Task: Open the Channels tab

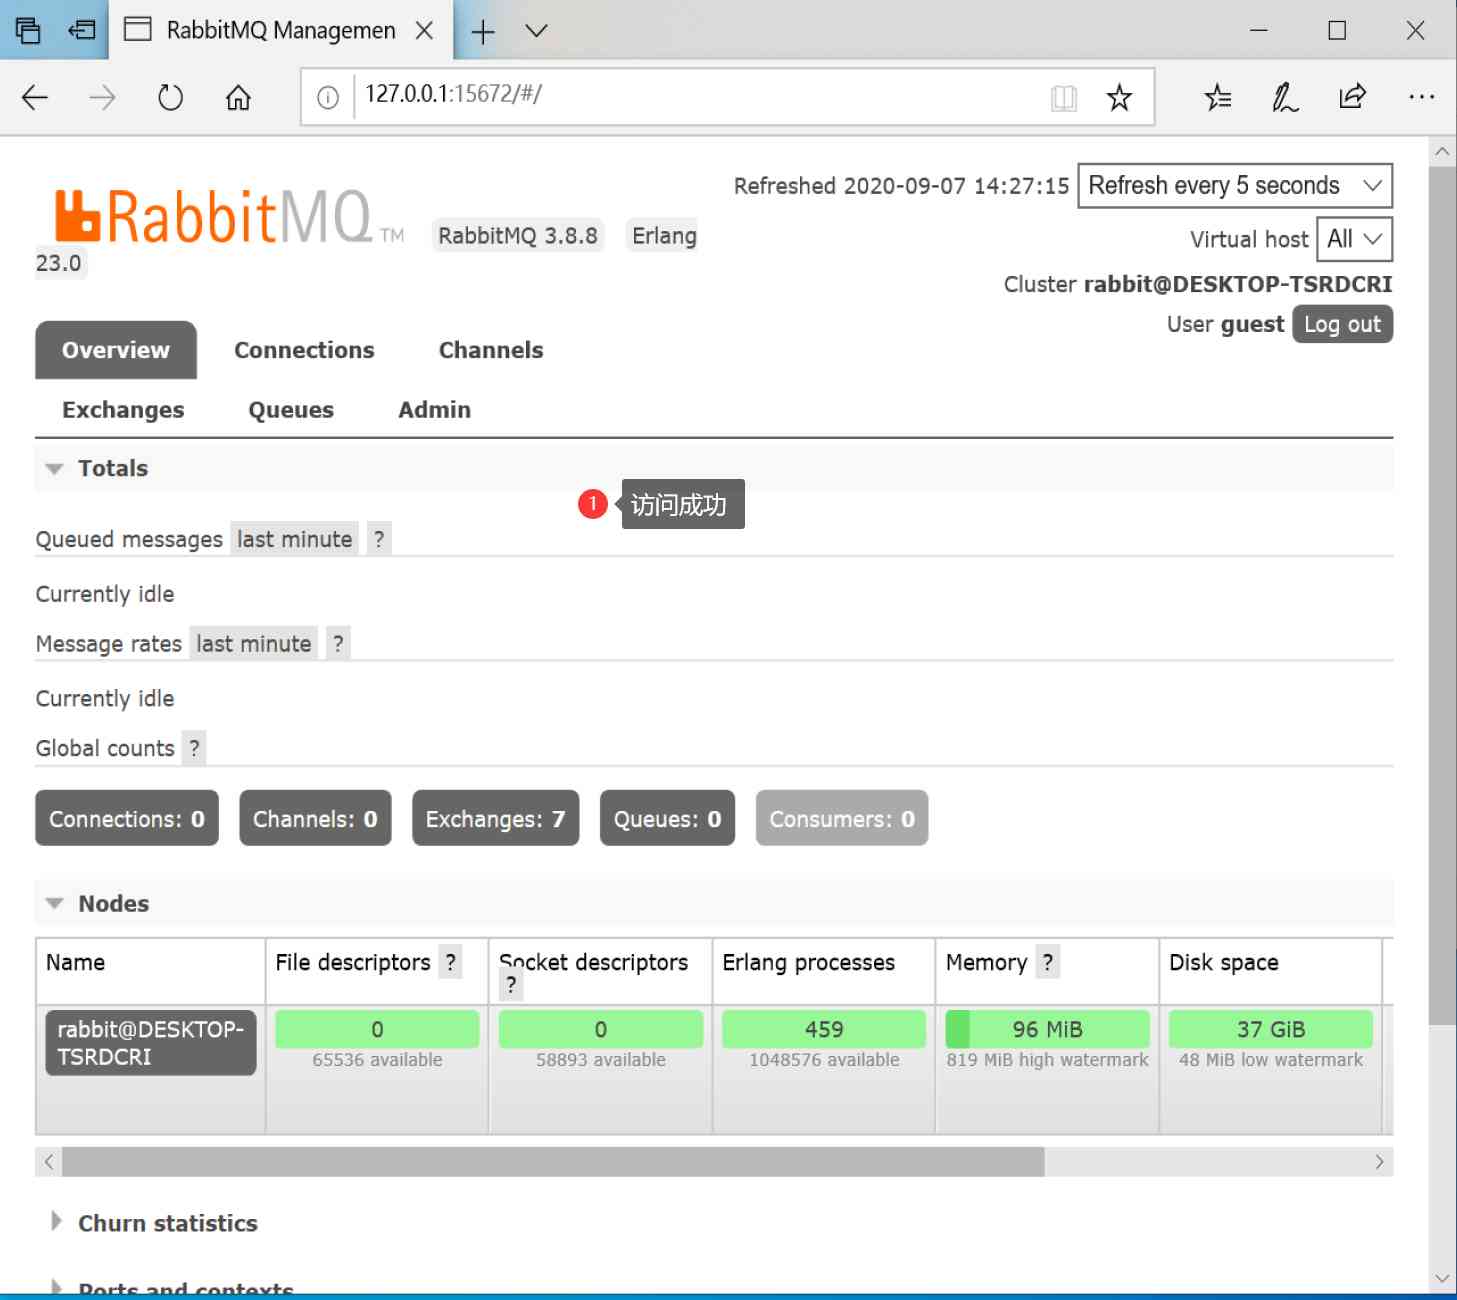Action: (491, 350)
